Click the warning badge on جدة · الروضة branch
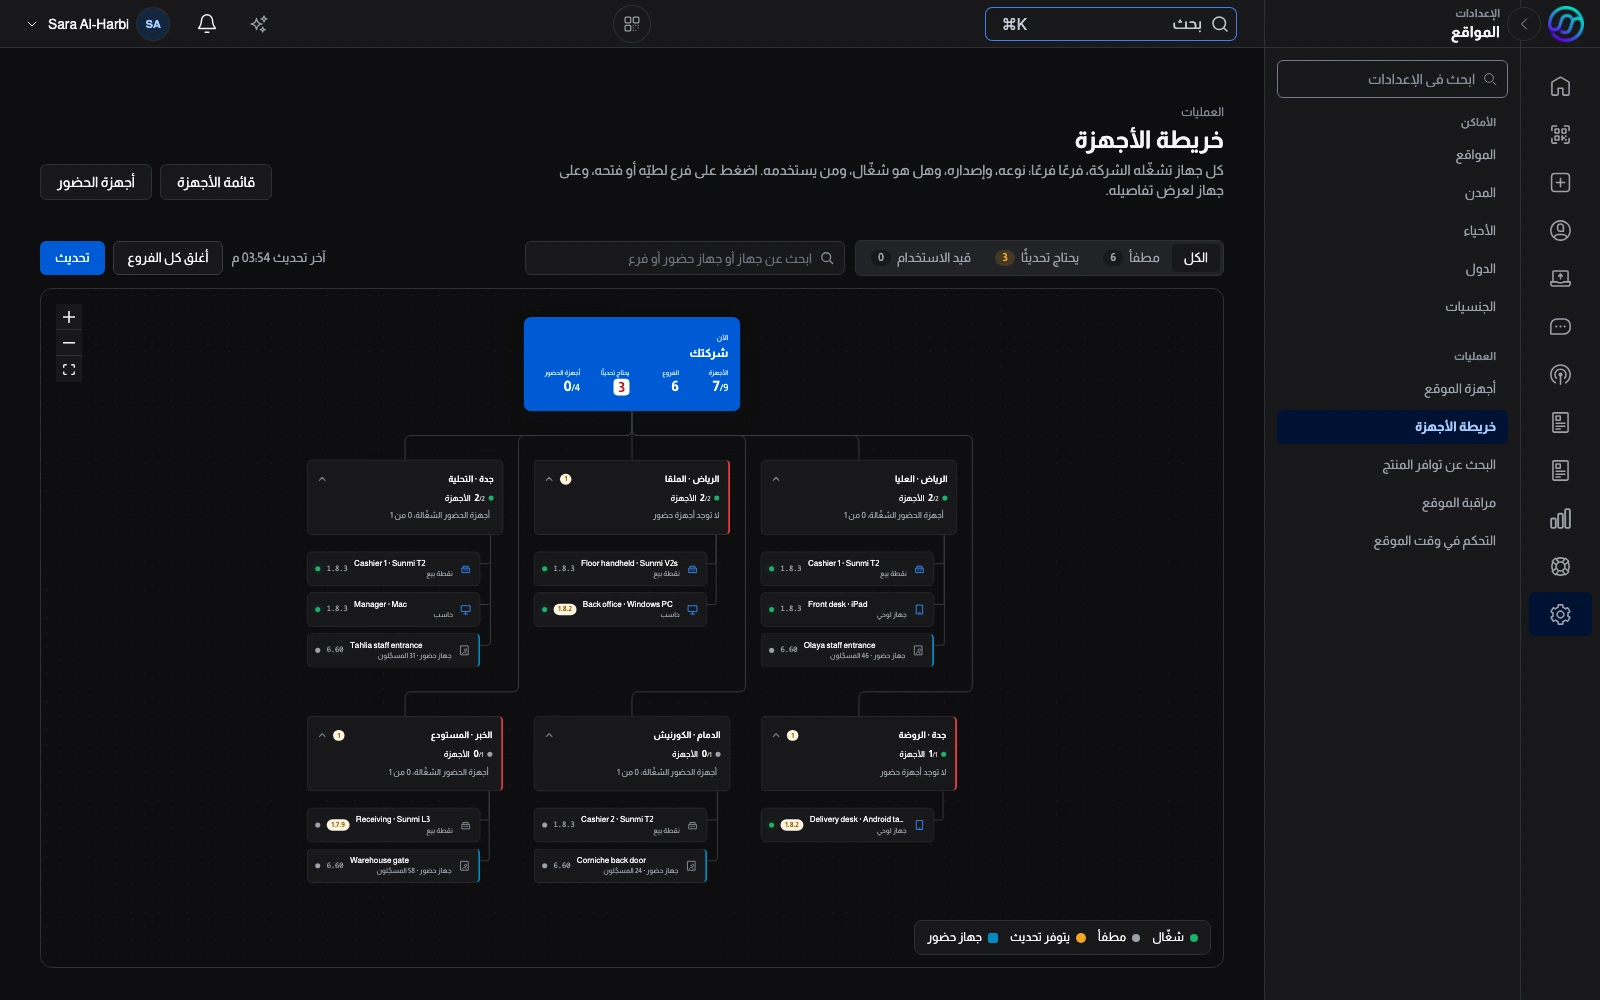Viewport: 1600px width, 1000px height. (793, 735)
